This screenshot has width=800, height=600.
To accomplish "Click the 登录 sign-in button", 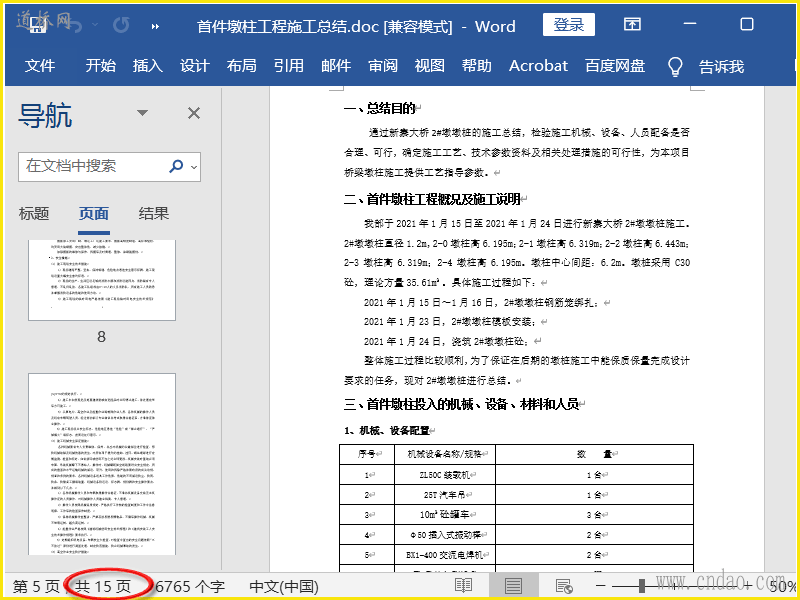I will point(569,25).
